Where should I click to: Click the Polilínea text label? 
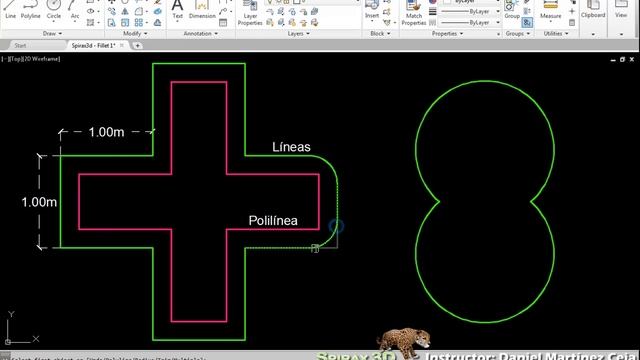click(x=273, y=221)
